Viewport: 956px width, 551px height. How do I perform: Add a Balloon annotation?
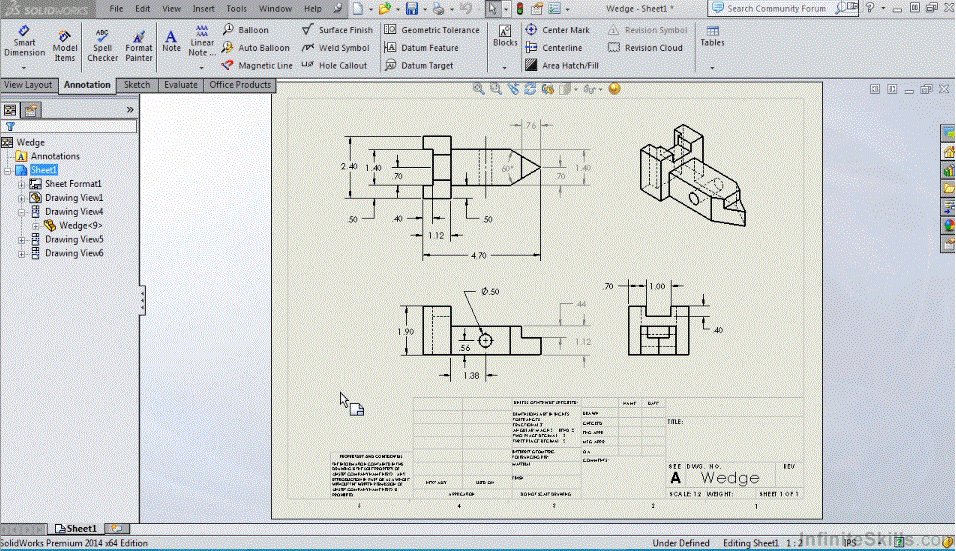(246, 29)
